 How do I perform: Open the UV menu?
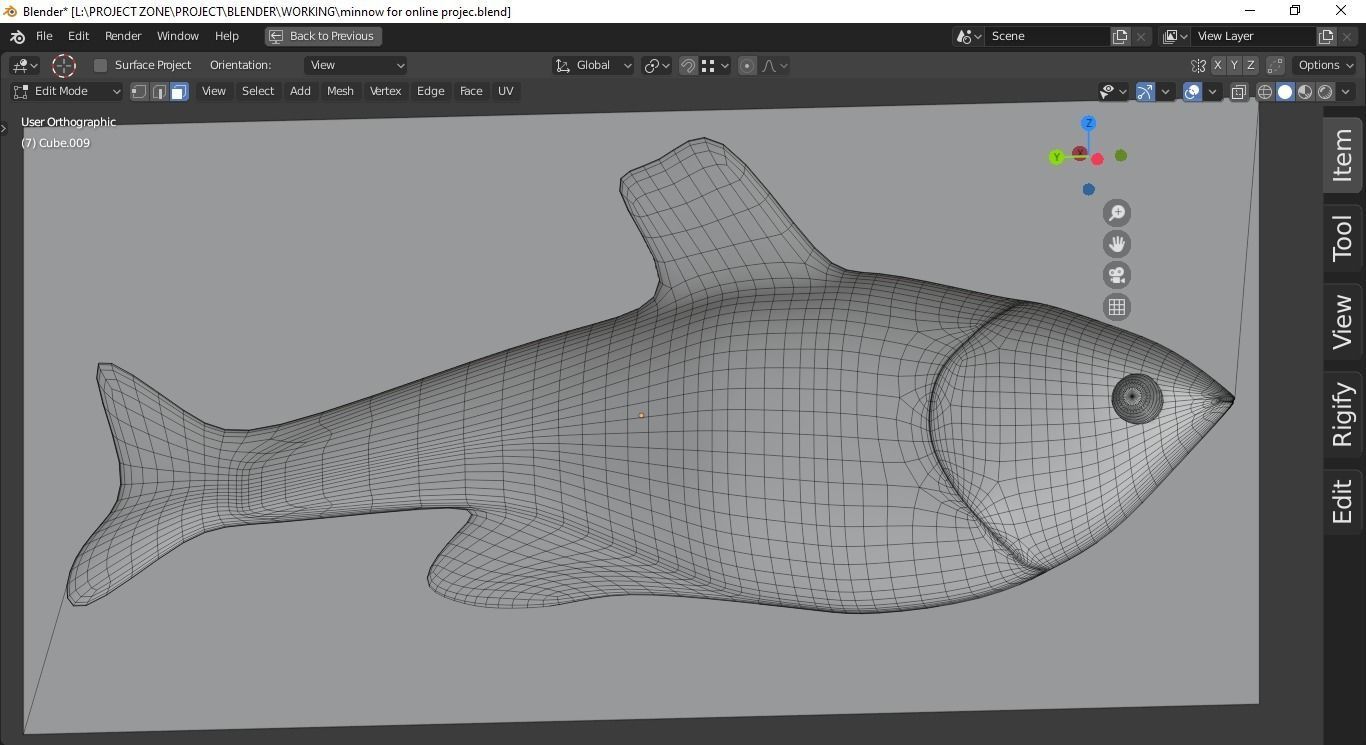pos(506,91)
